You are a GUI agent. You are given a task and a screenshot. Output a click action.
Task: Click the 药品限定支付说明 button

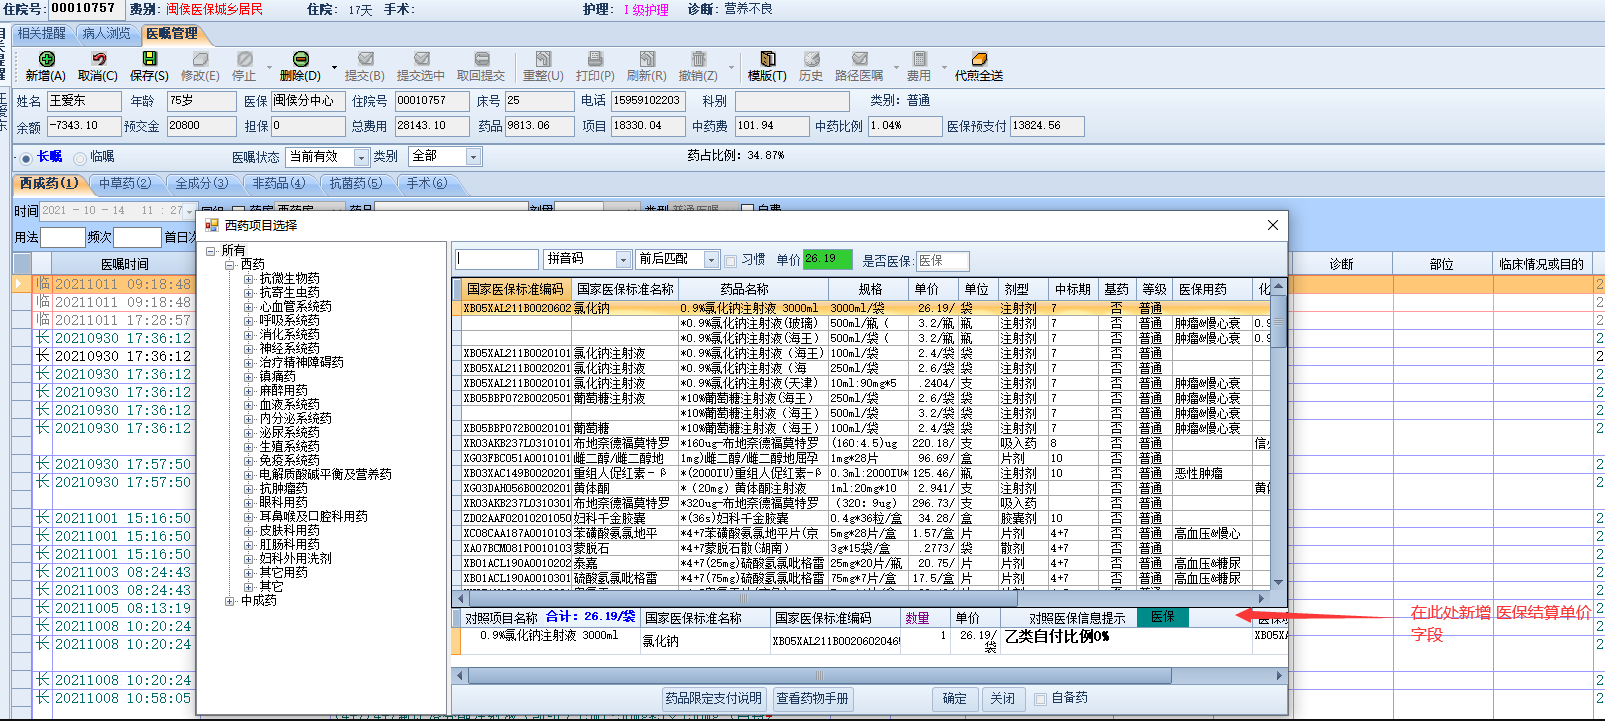[x=714, y=699]
